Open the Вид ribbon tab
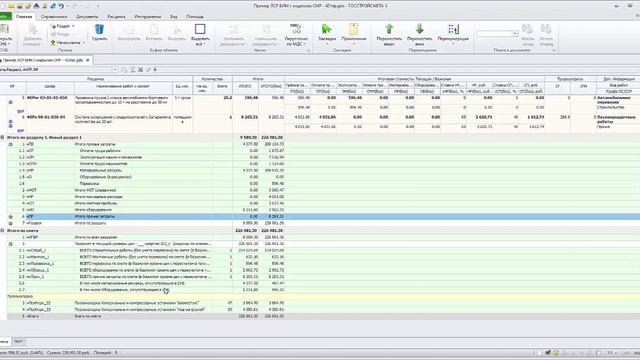This screenshot has height=360, width=640. (173, 17)
